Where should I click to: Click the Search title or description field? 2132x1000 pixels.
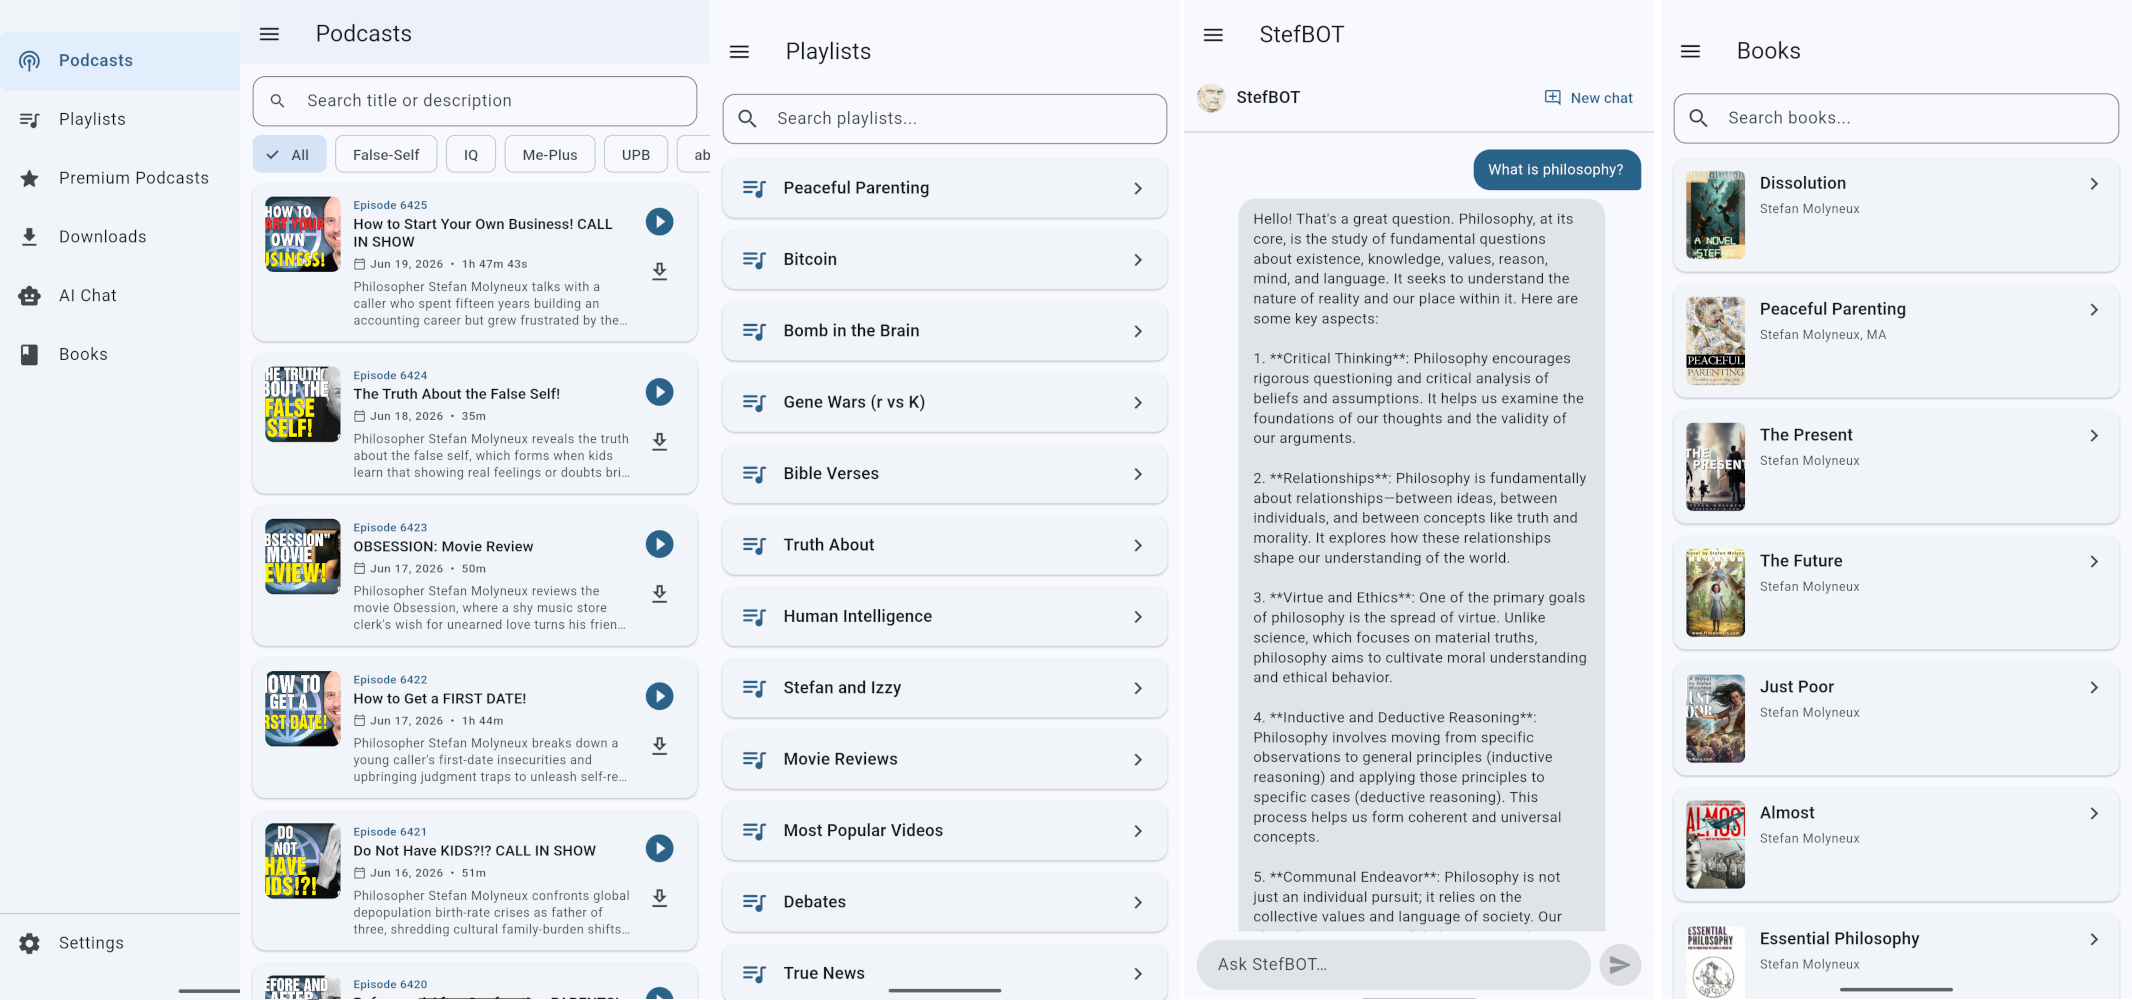click(475, 101)
